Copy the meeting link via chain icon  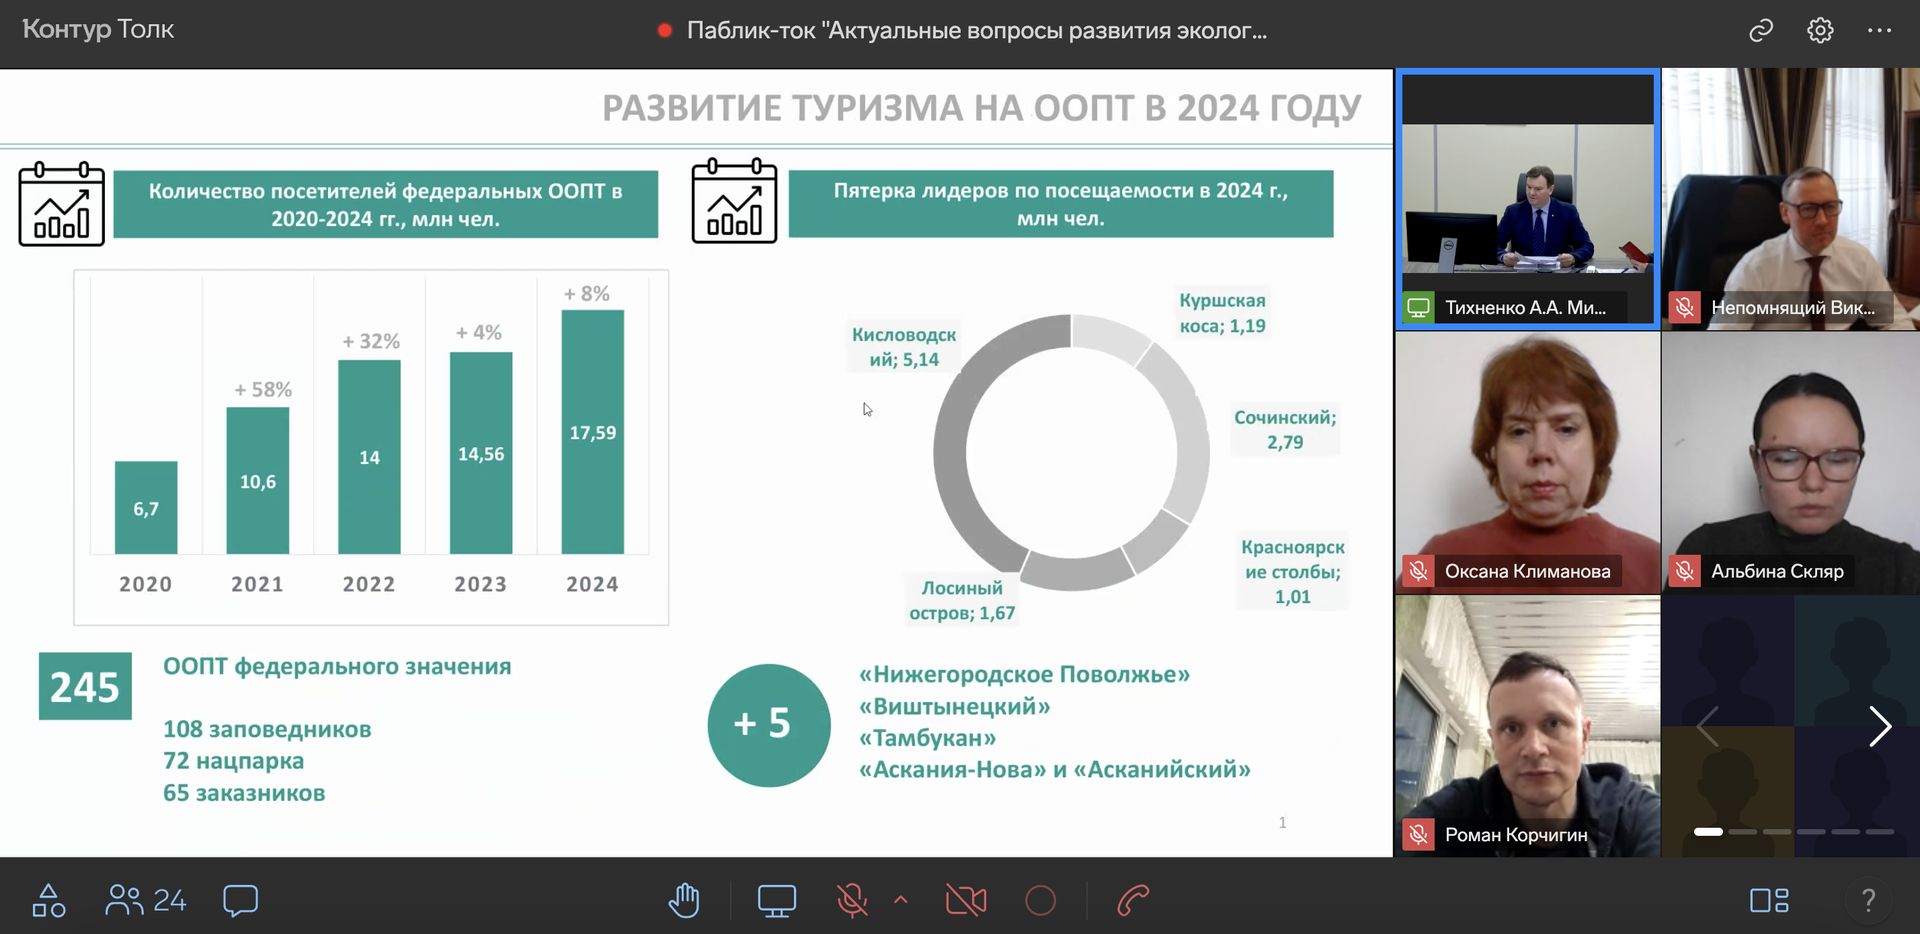click(x=1760, y=31)
